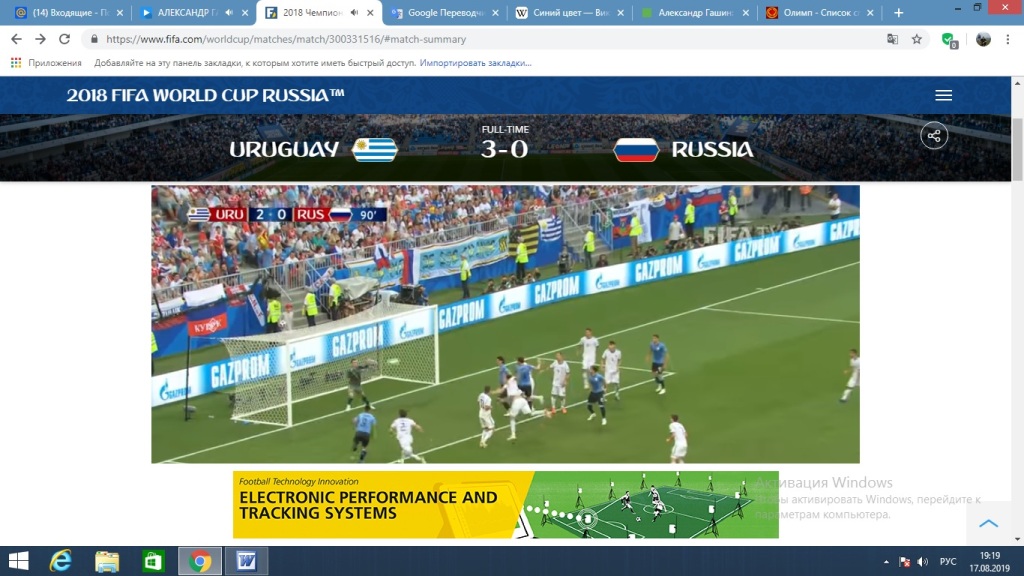Click the browser Back arrow
Viewport: 1024px width, 576px height.
[16, 39]
